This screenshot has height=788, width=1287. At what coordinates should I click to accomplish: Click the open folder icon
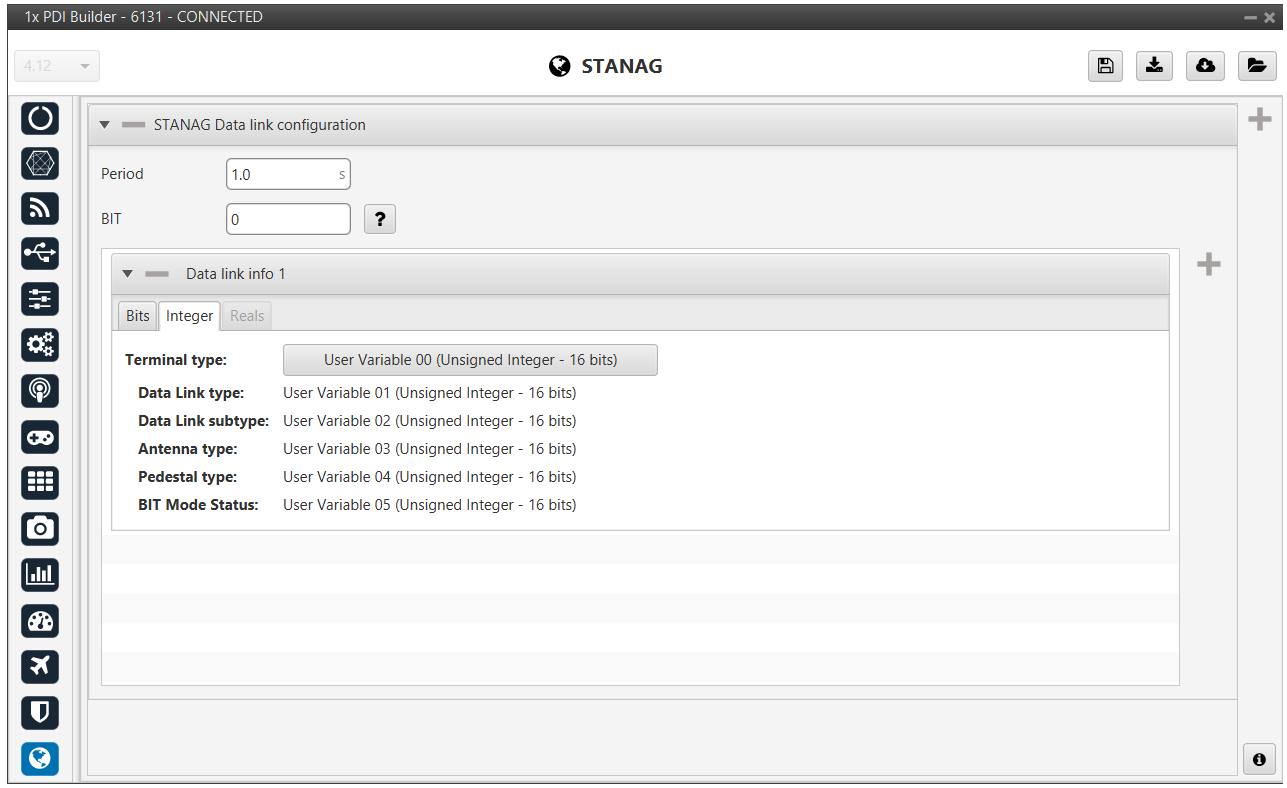pyautogui.click(x=1256, y=66)
